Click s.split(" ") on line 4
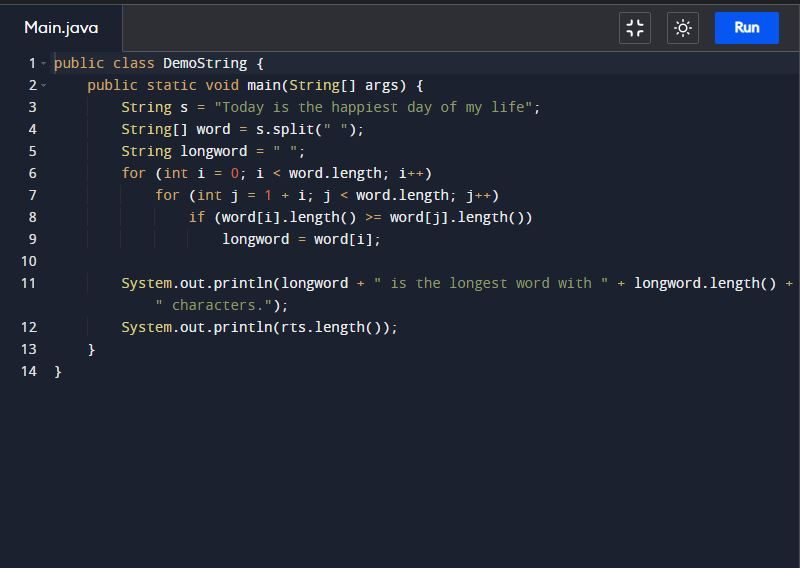The image size is (800, 568). click(x=306, y=129)
